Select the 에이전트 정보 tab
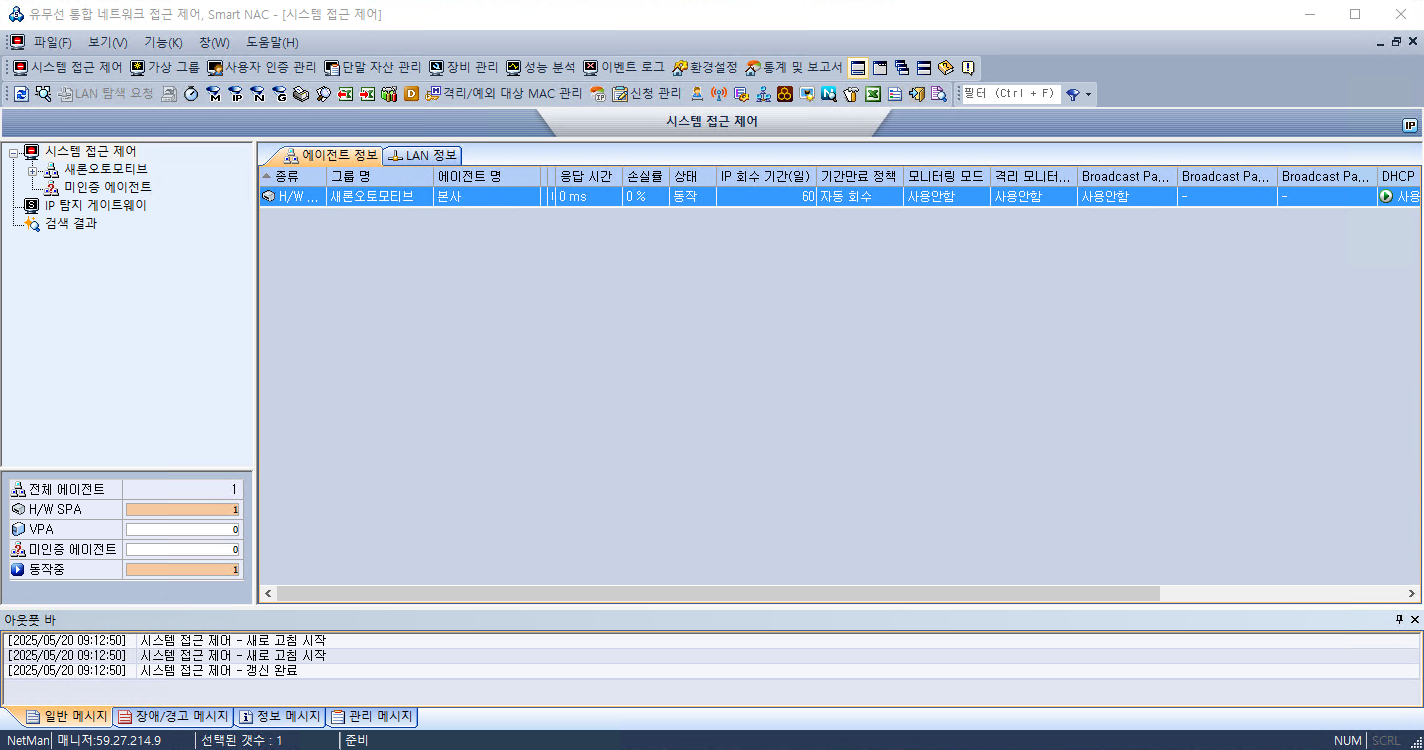This screenshot has width=1424, height=750. pyautogui.click(x=330, y=155)
